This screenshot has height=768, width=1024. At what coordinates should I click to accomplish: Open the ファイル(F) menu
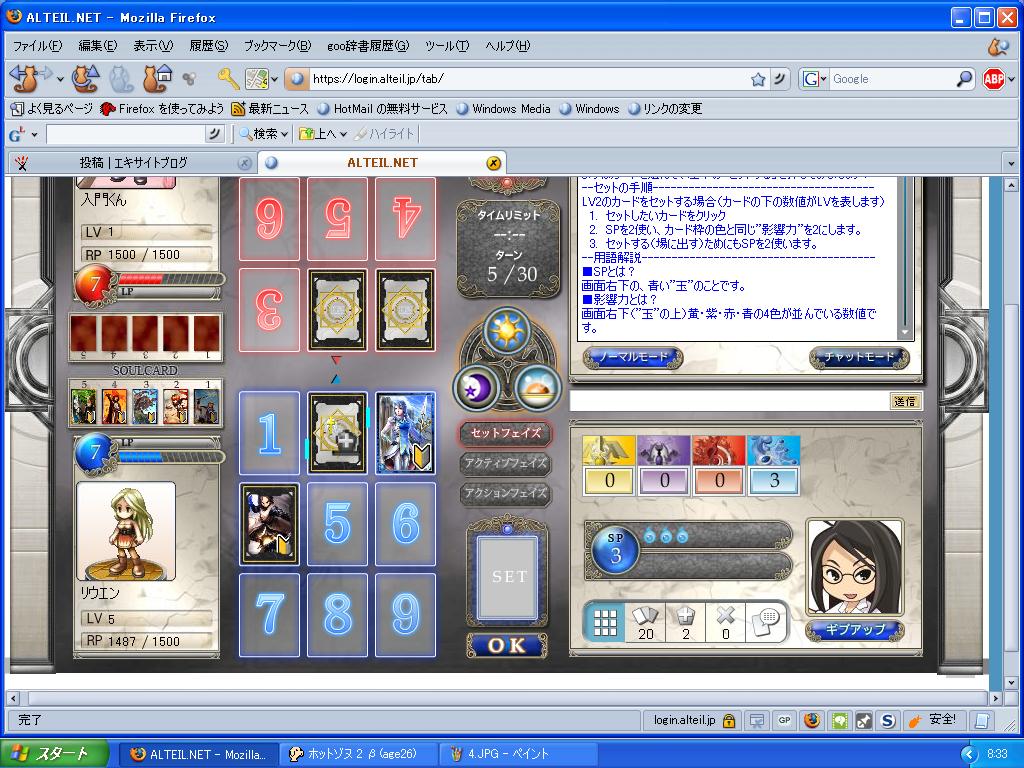(38, 46)
